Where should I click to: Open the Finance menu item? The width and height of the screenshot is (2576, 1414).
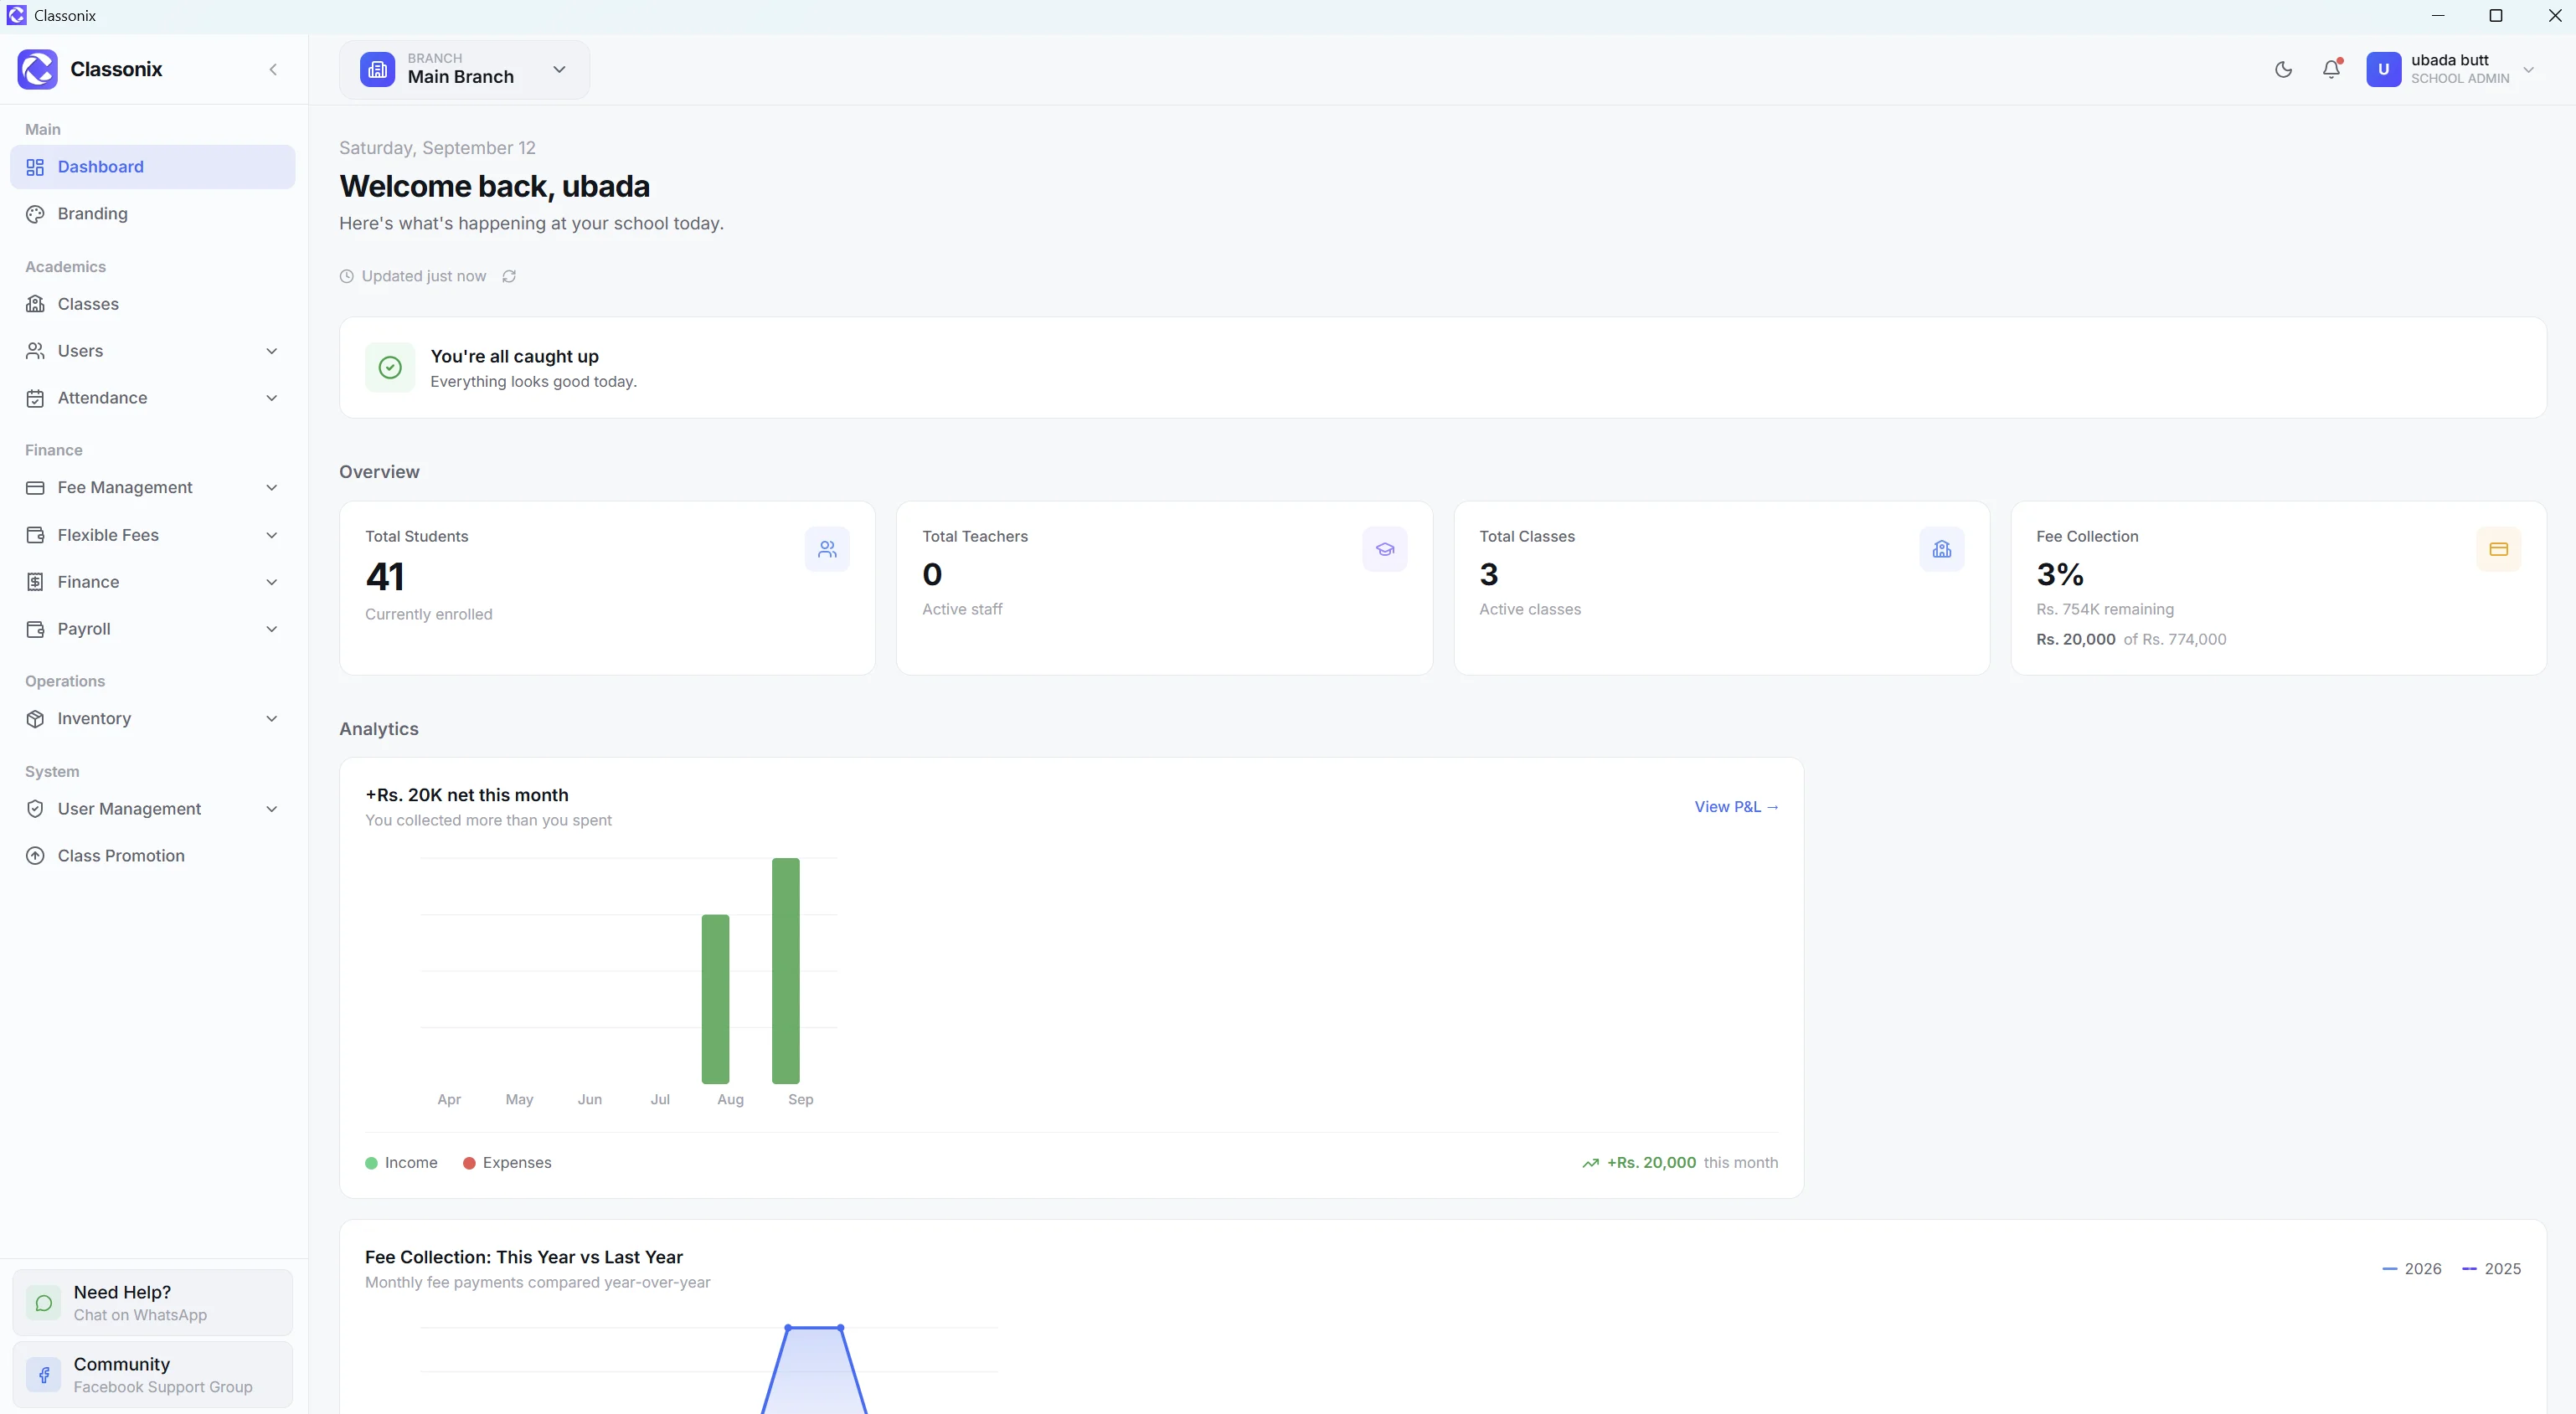(x=153, y=582)
